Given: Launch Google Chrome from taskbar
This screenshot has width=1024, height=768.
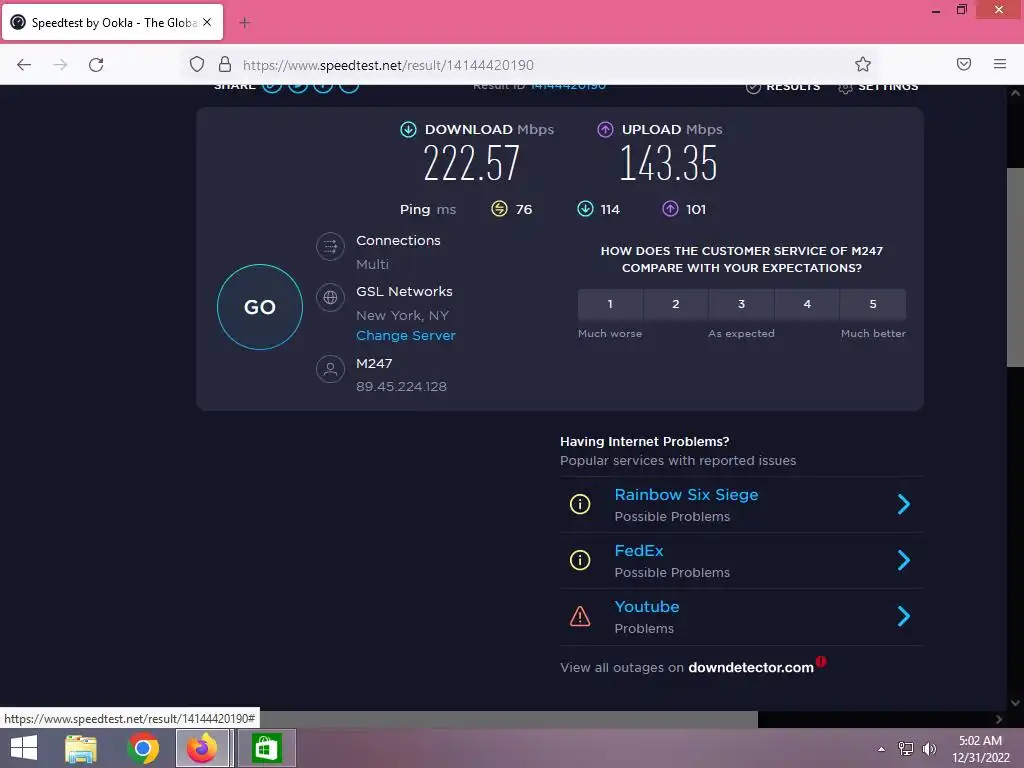Looking at the screenshot, I should 143,748.
